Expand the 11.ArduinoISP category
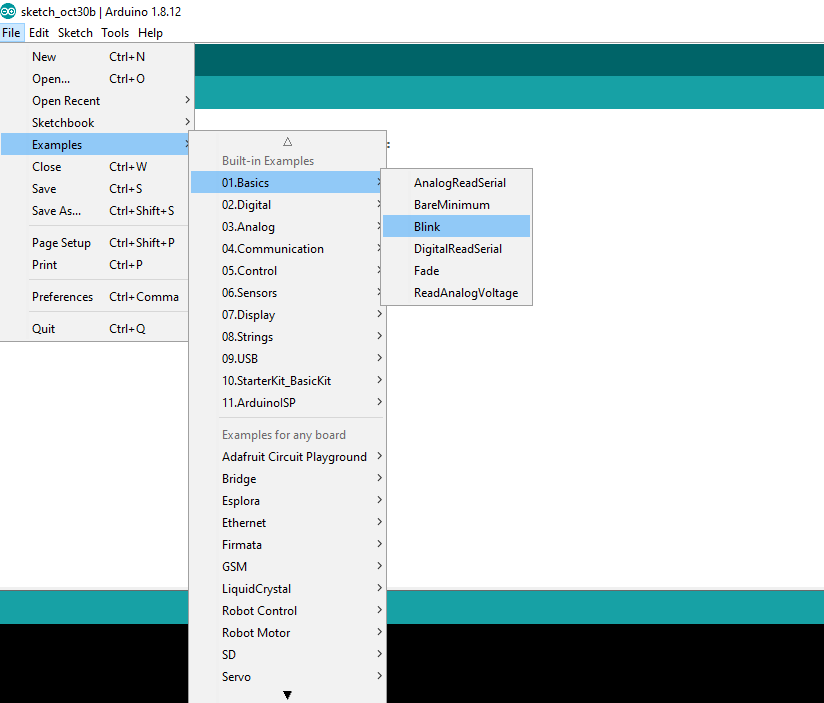824x703 pixels. (x=287, y=403)
